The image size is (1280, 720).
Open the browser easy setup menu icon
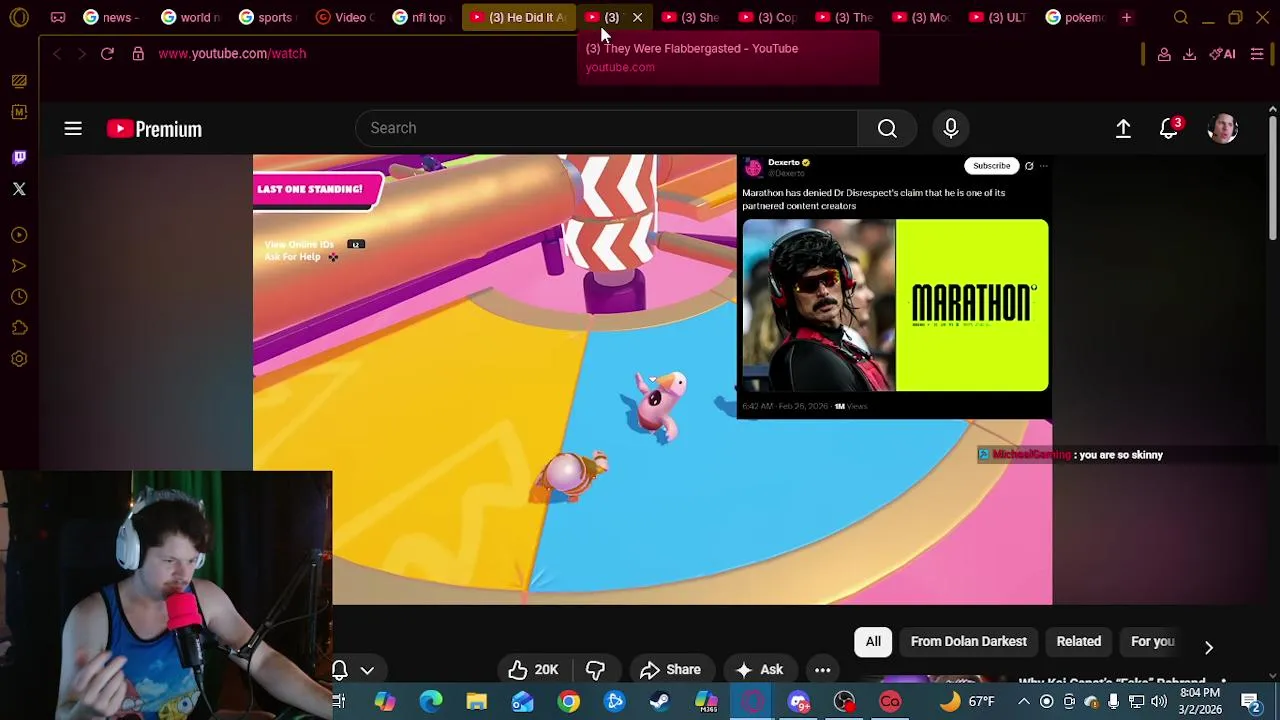pos(1257,54)
